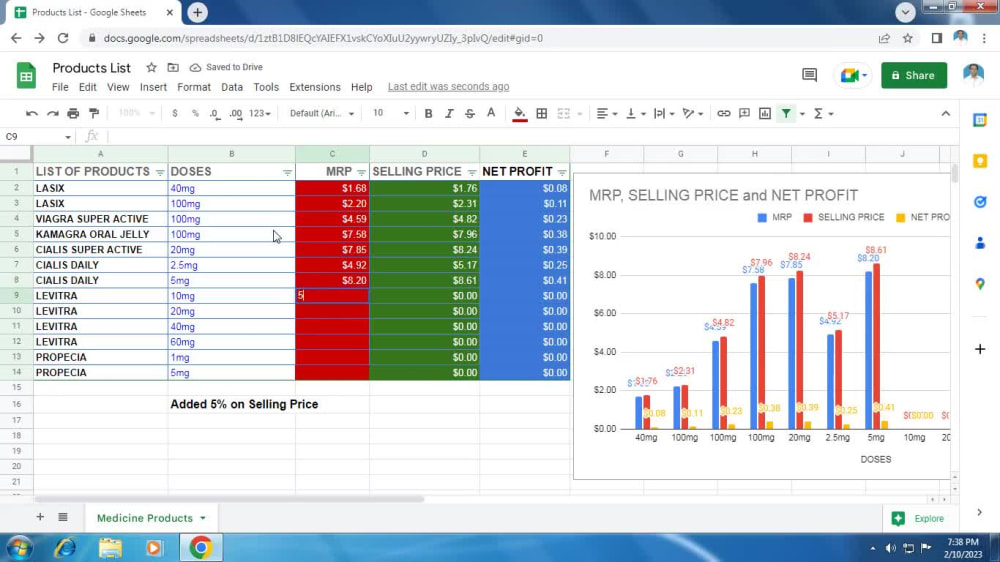
Task: Toggle bold formatting
Action: coord(429,114)
